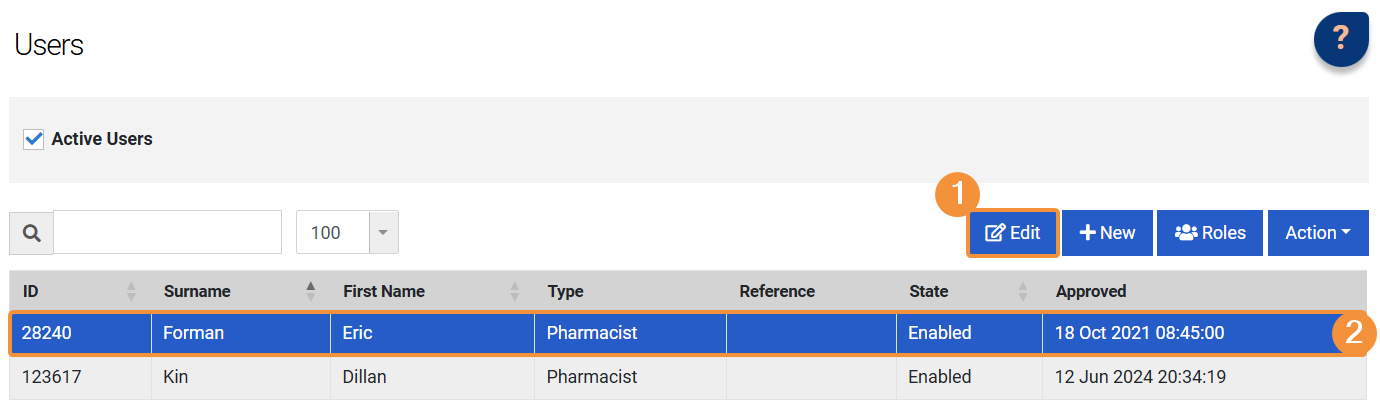Click the search magnifier icon
Viewport: 1380px width, 400px height.
click(31, 233)
